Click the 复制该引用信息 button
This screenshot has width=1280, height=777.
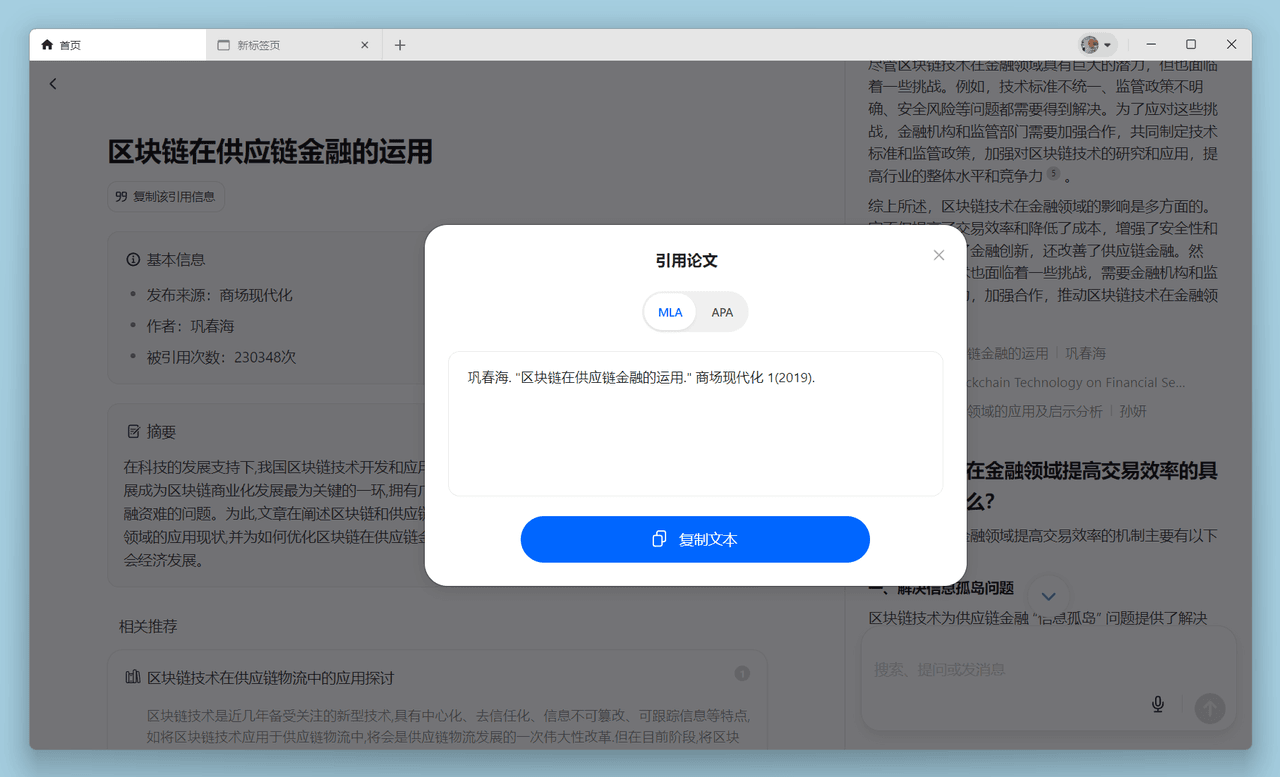166,196
